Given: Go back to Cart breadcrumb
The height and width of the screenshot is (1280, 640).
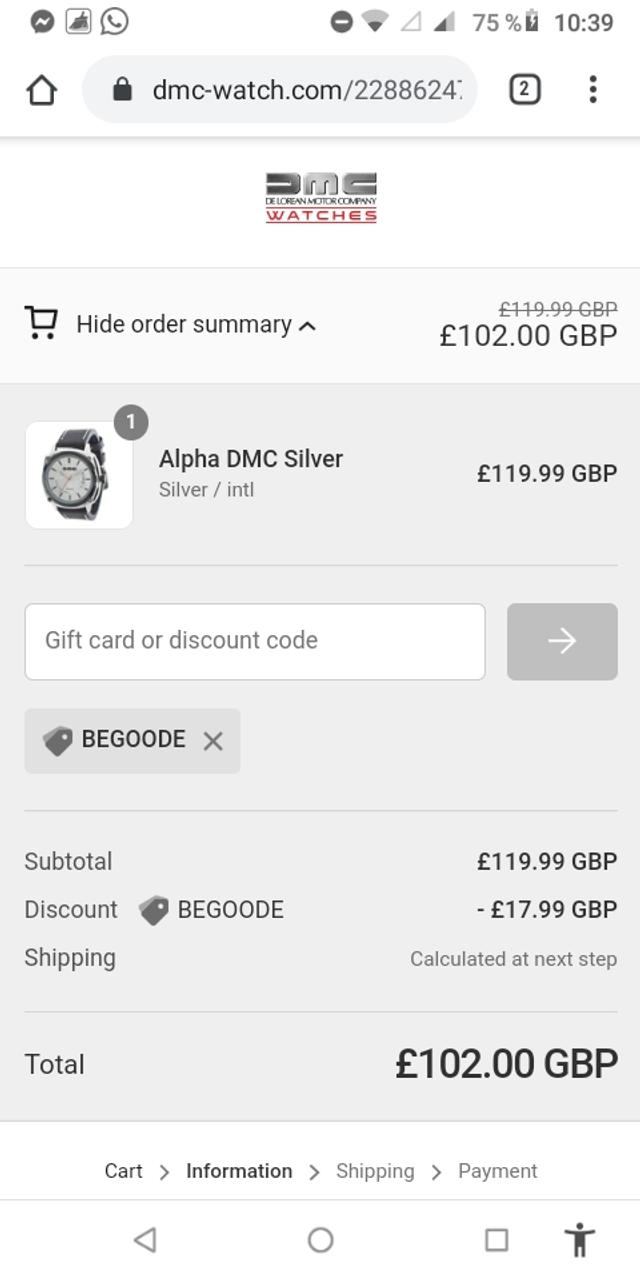Looking at the screenshot, I should click(x=124, y=1171).
